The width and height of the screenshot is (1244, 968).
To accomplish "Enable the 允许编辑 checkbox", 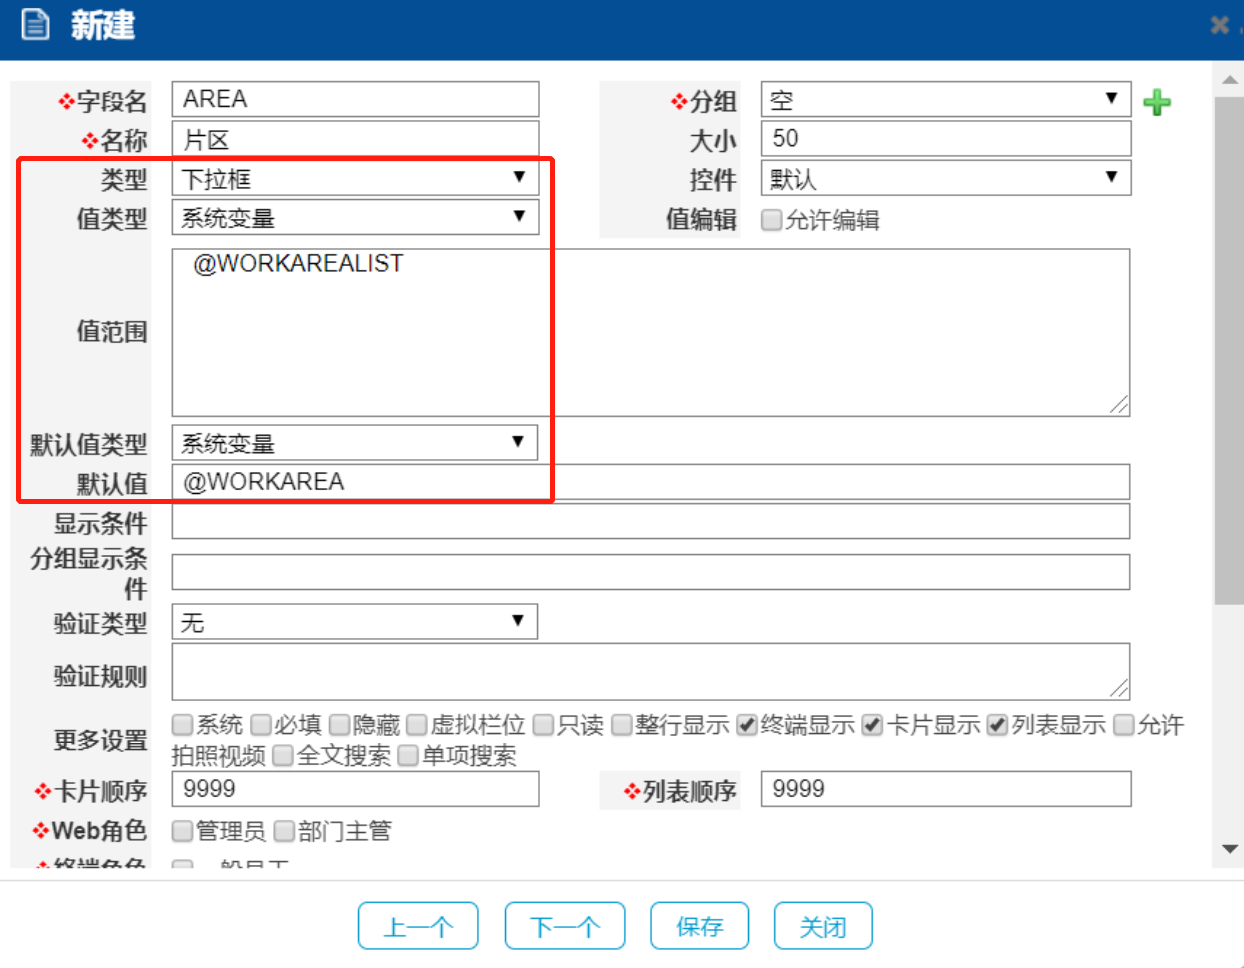I will click(x=771, y=220).
